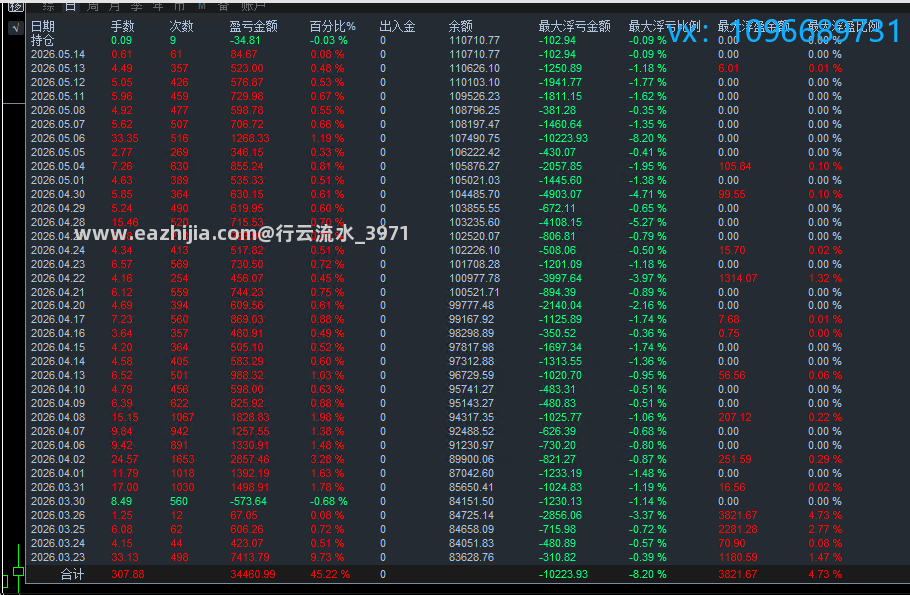Click max floating loss -1697.34 on 2026.04.15
Screen dimensions: 910x595
[560, 347]
